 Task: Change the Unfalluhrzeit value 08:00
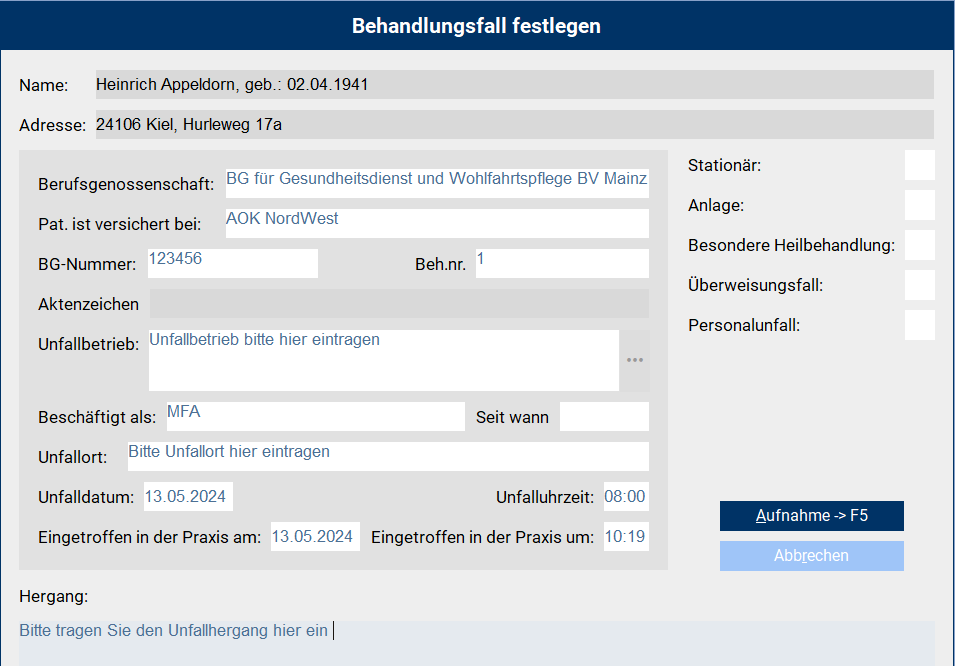626,495
